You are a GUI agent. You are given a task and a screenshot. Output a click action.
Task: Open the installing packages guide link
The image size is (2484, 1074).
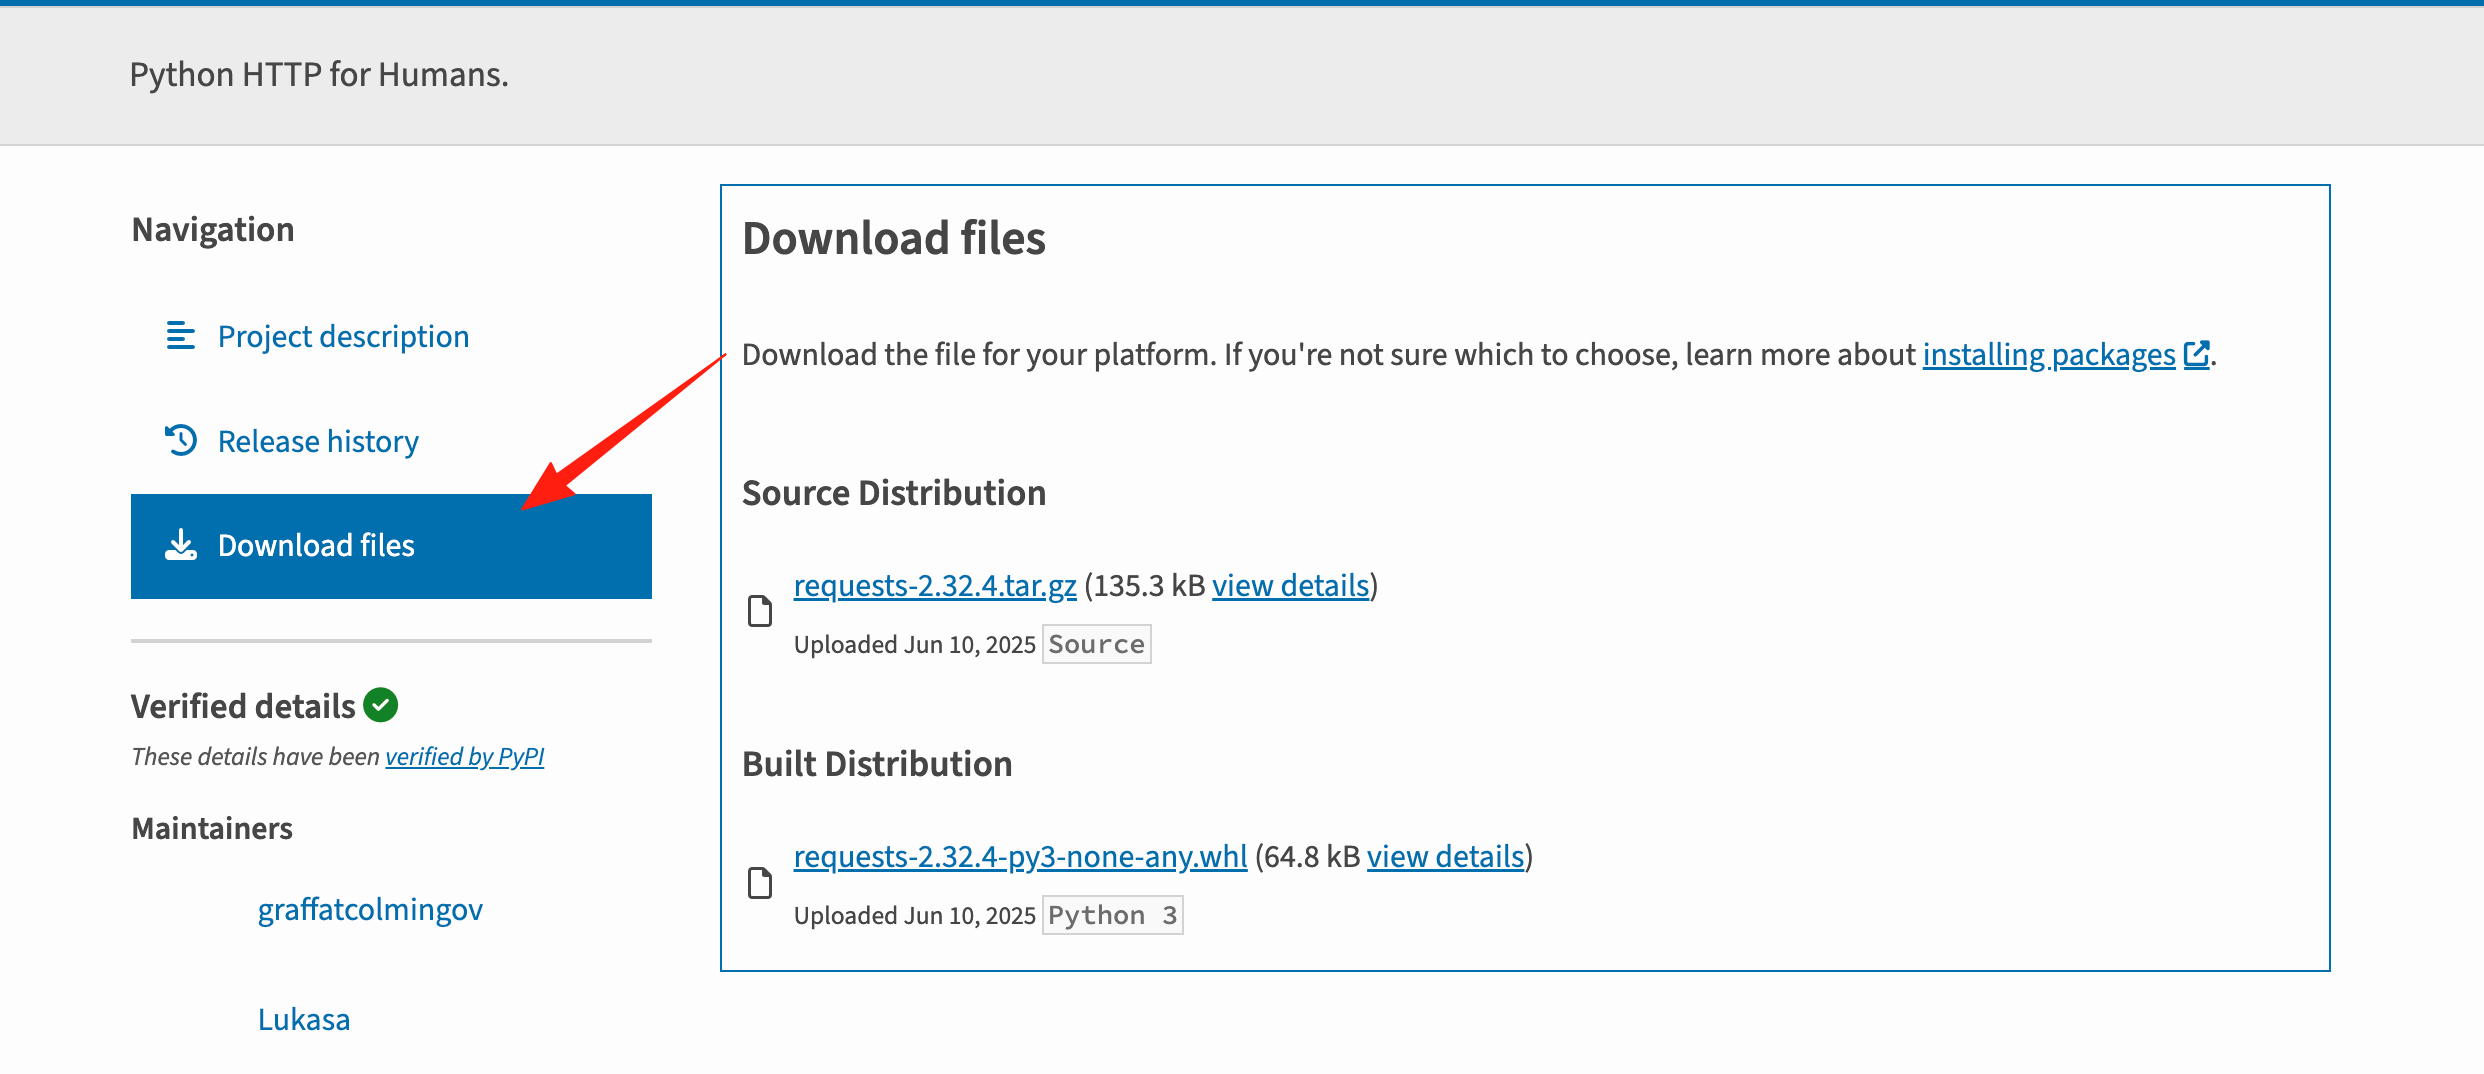(x=2048, y=355)
